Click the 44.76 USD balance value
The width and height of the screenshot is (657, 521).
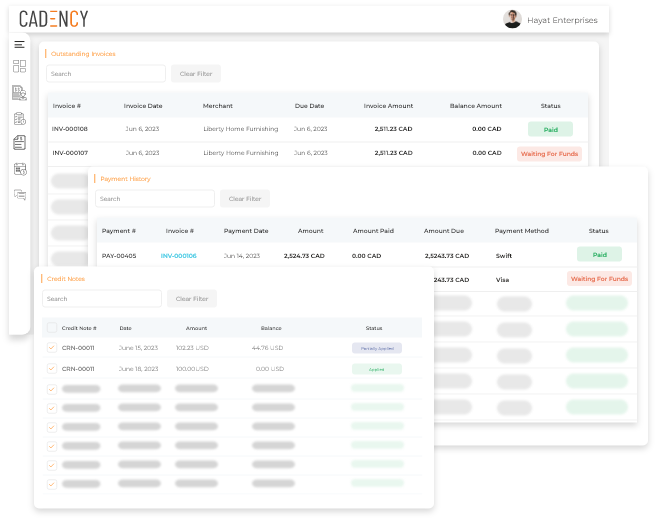click(x=267, y=348)
